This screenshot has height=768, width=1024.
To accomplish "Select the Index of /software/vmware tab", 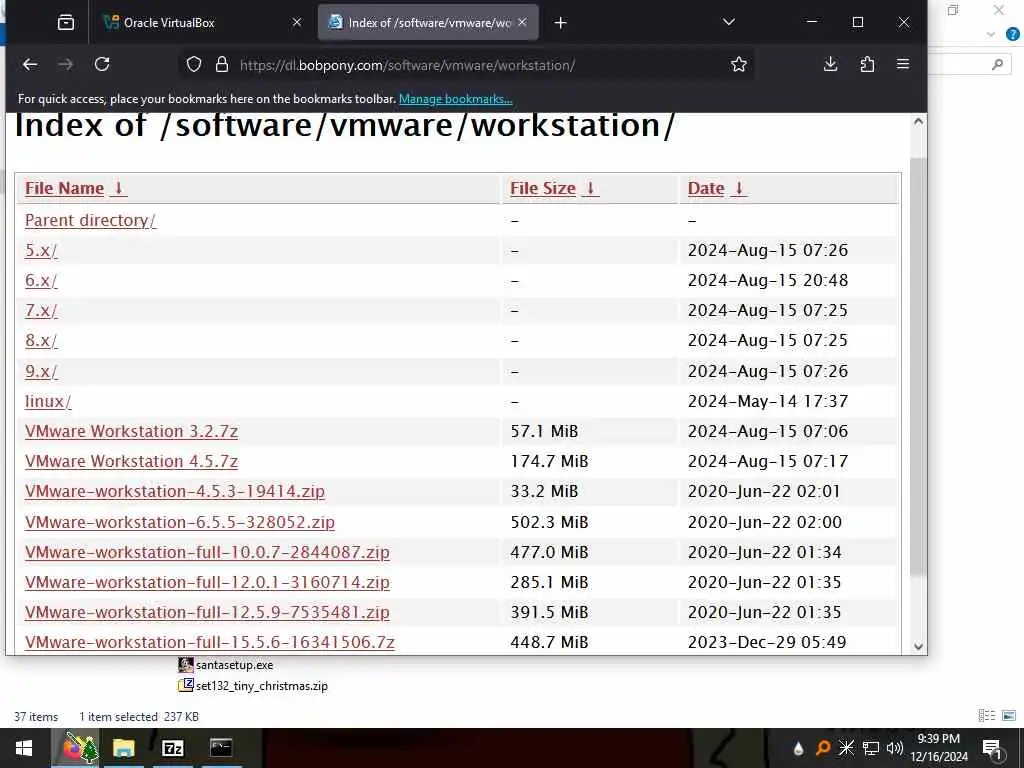I will [428, 22].
